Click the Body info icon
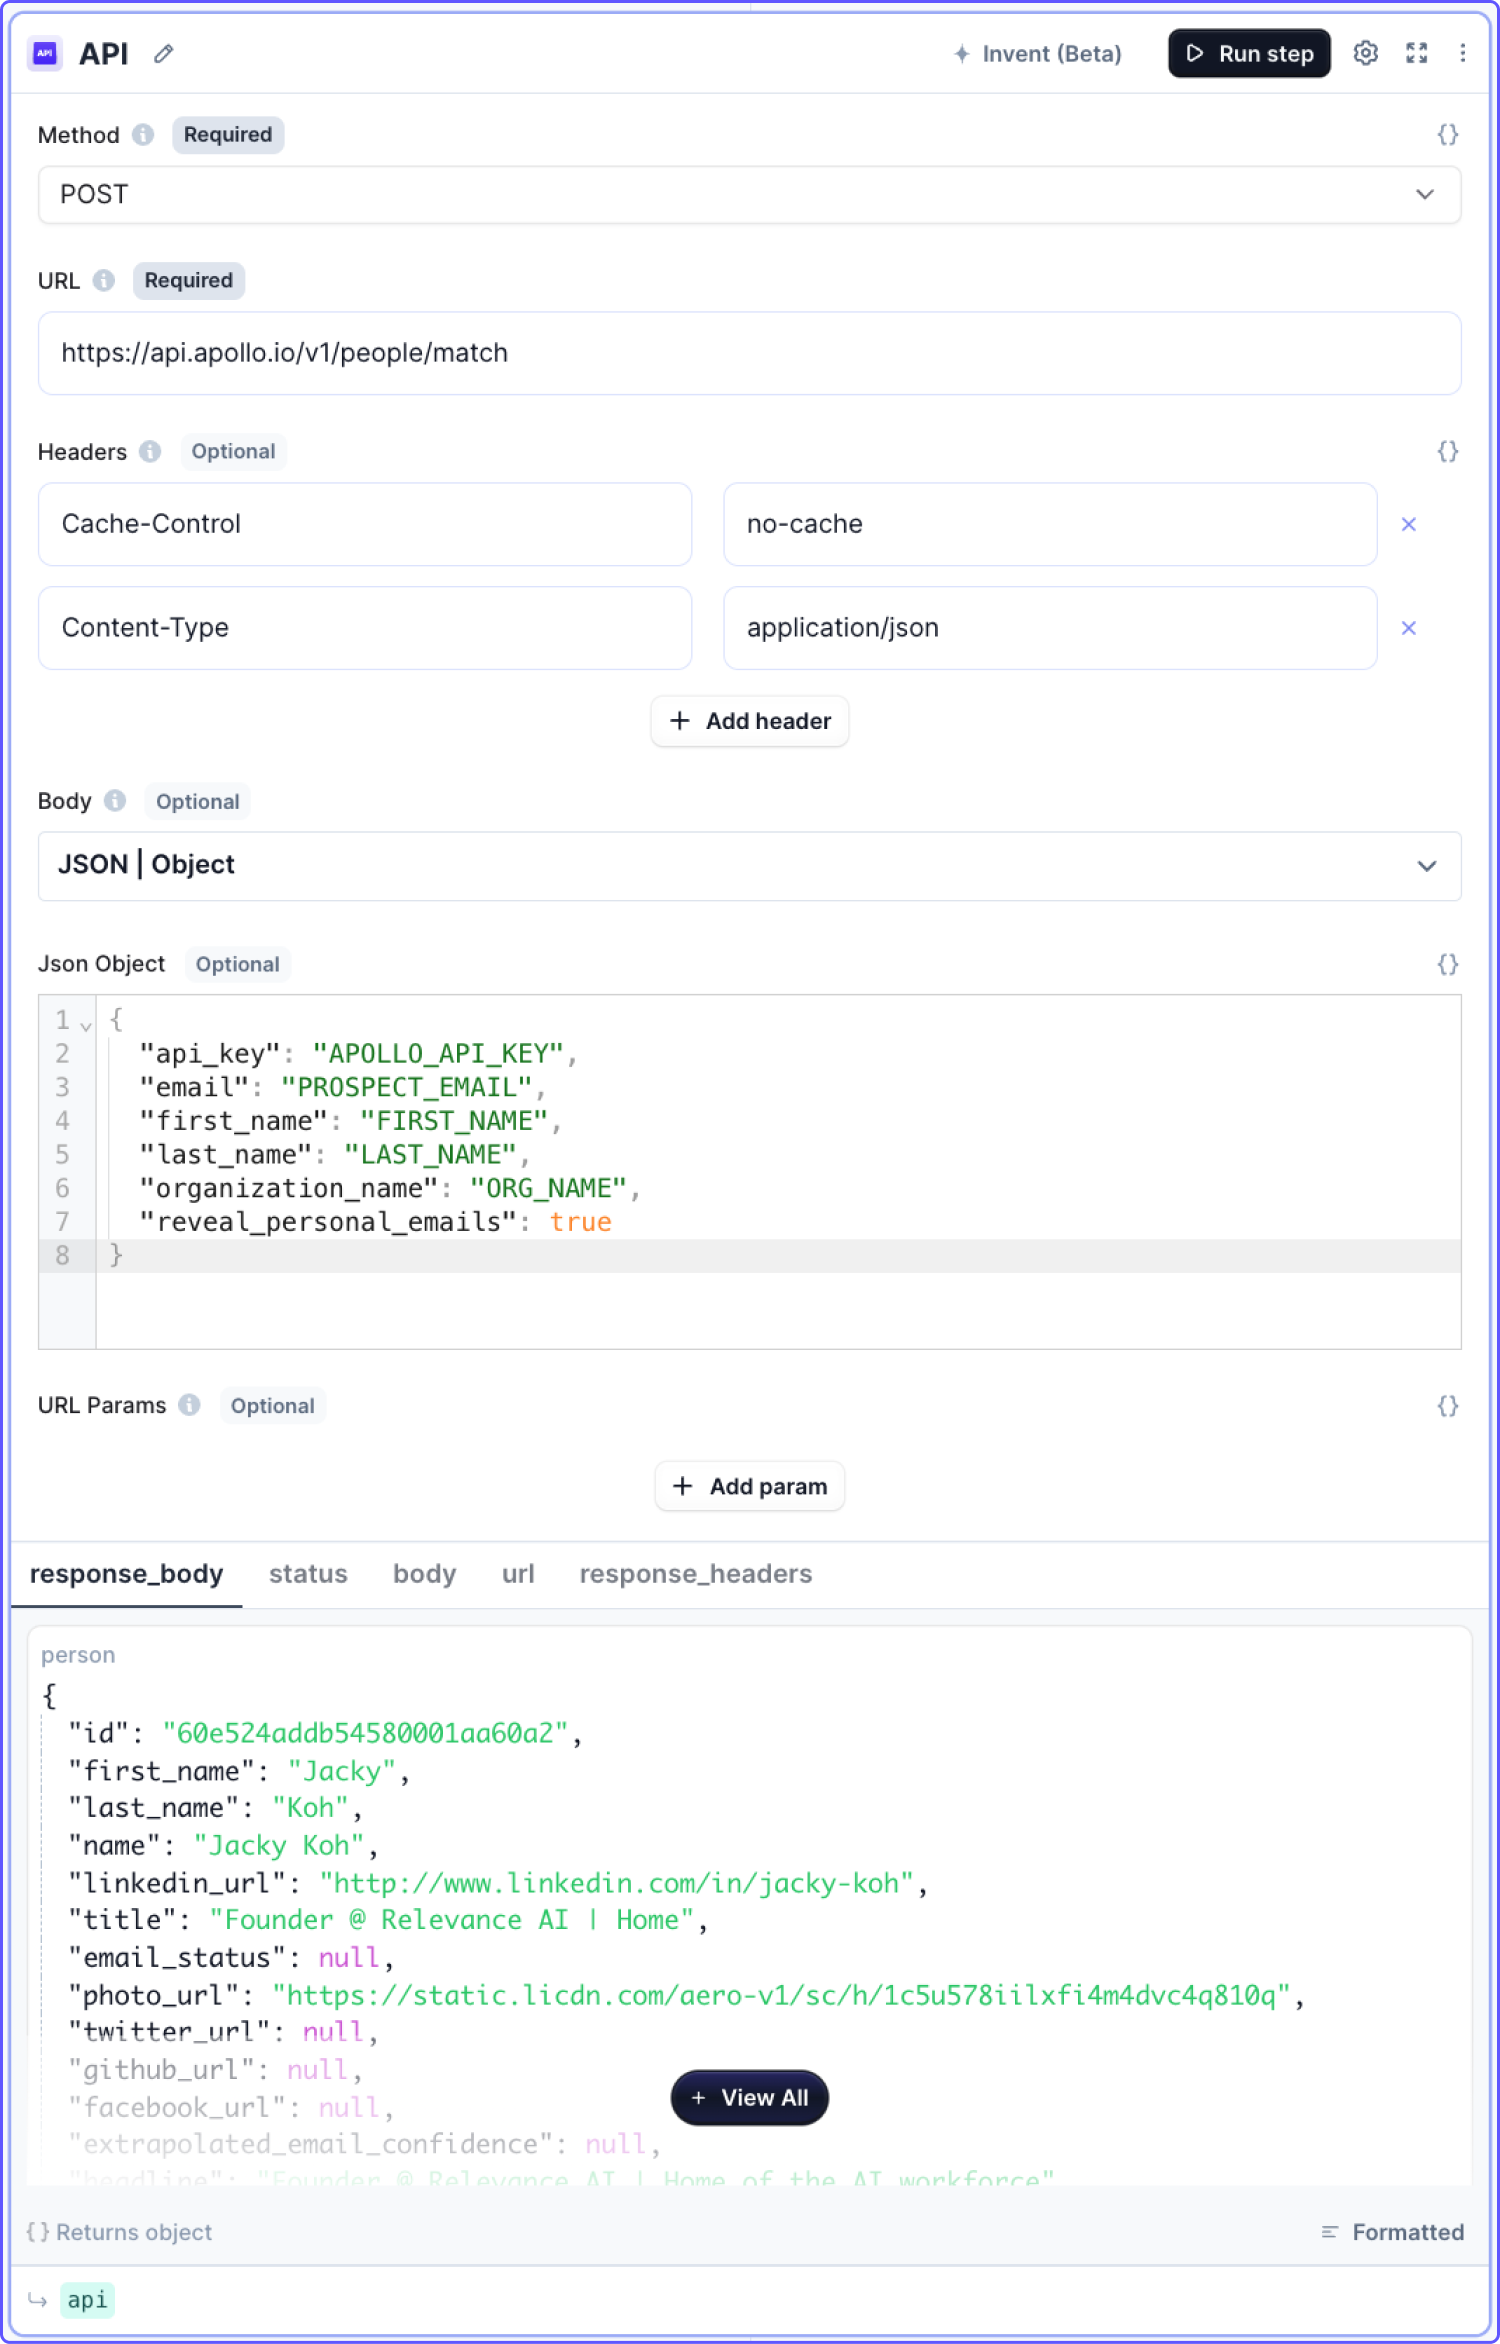This screenshot has height=2344, width=1500. pos(115,801)
